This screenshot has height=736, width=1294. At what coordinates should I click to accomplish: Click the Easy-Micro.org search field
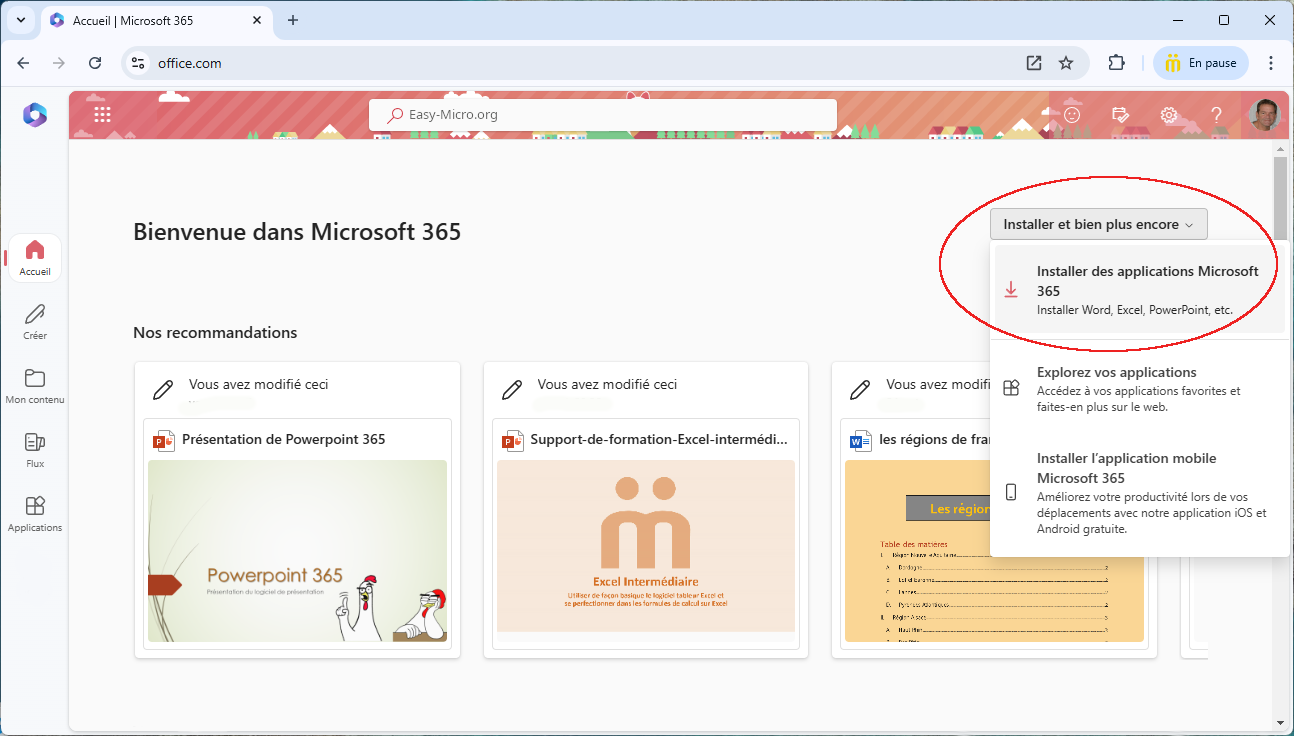coord(603,115)
